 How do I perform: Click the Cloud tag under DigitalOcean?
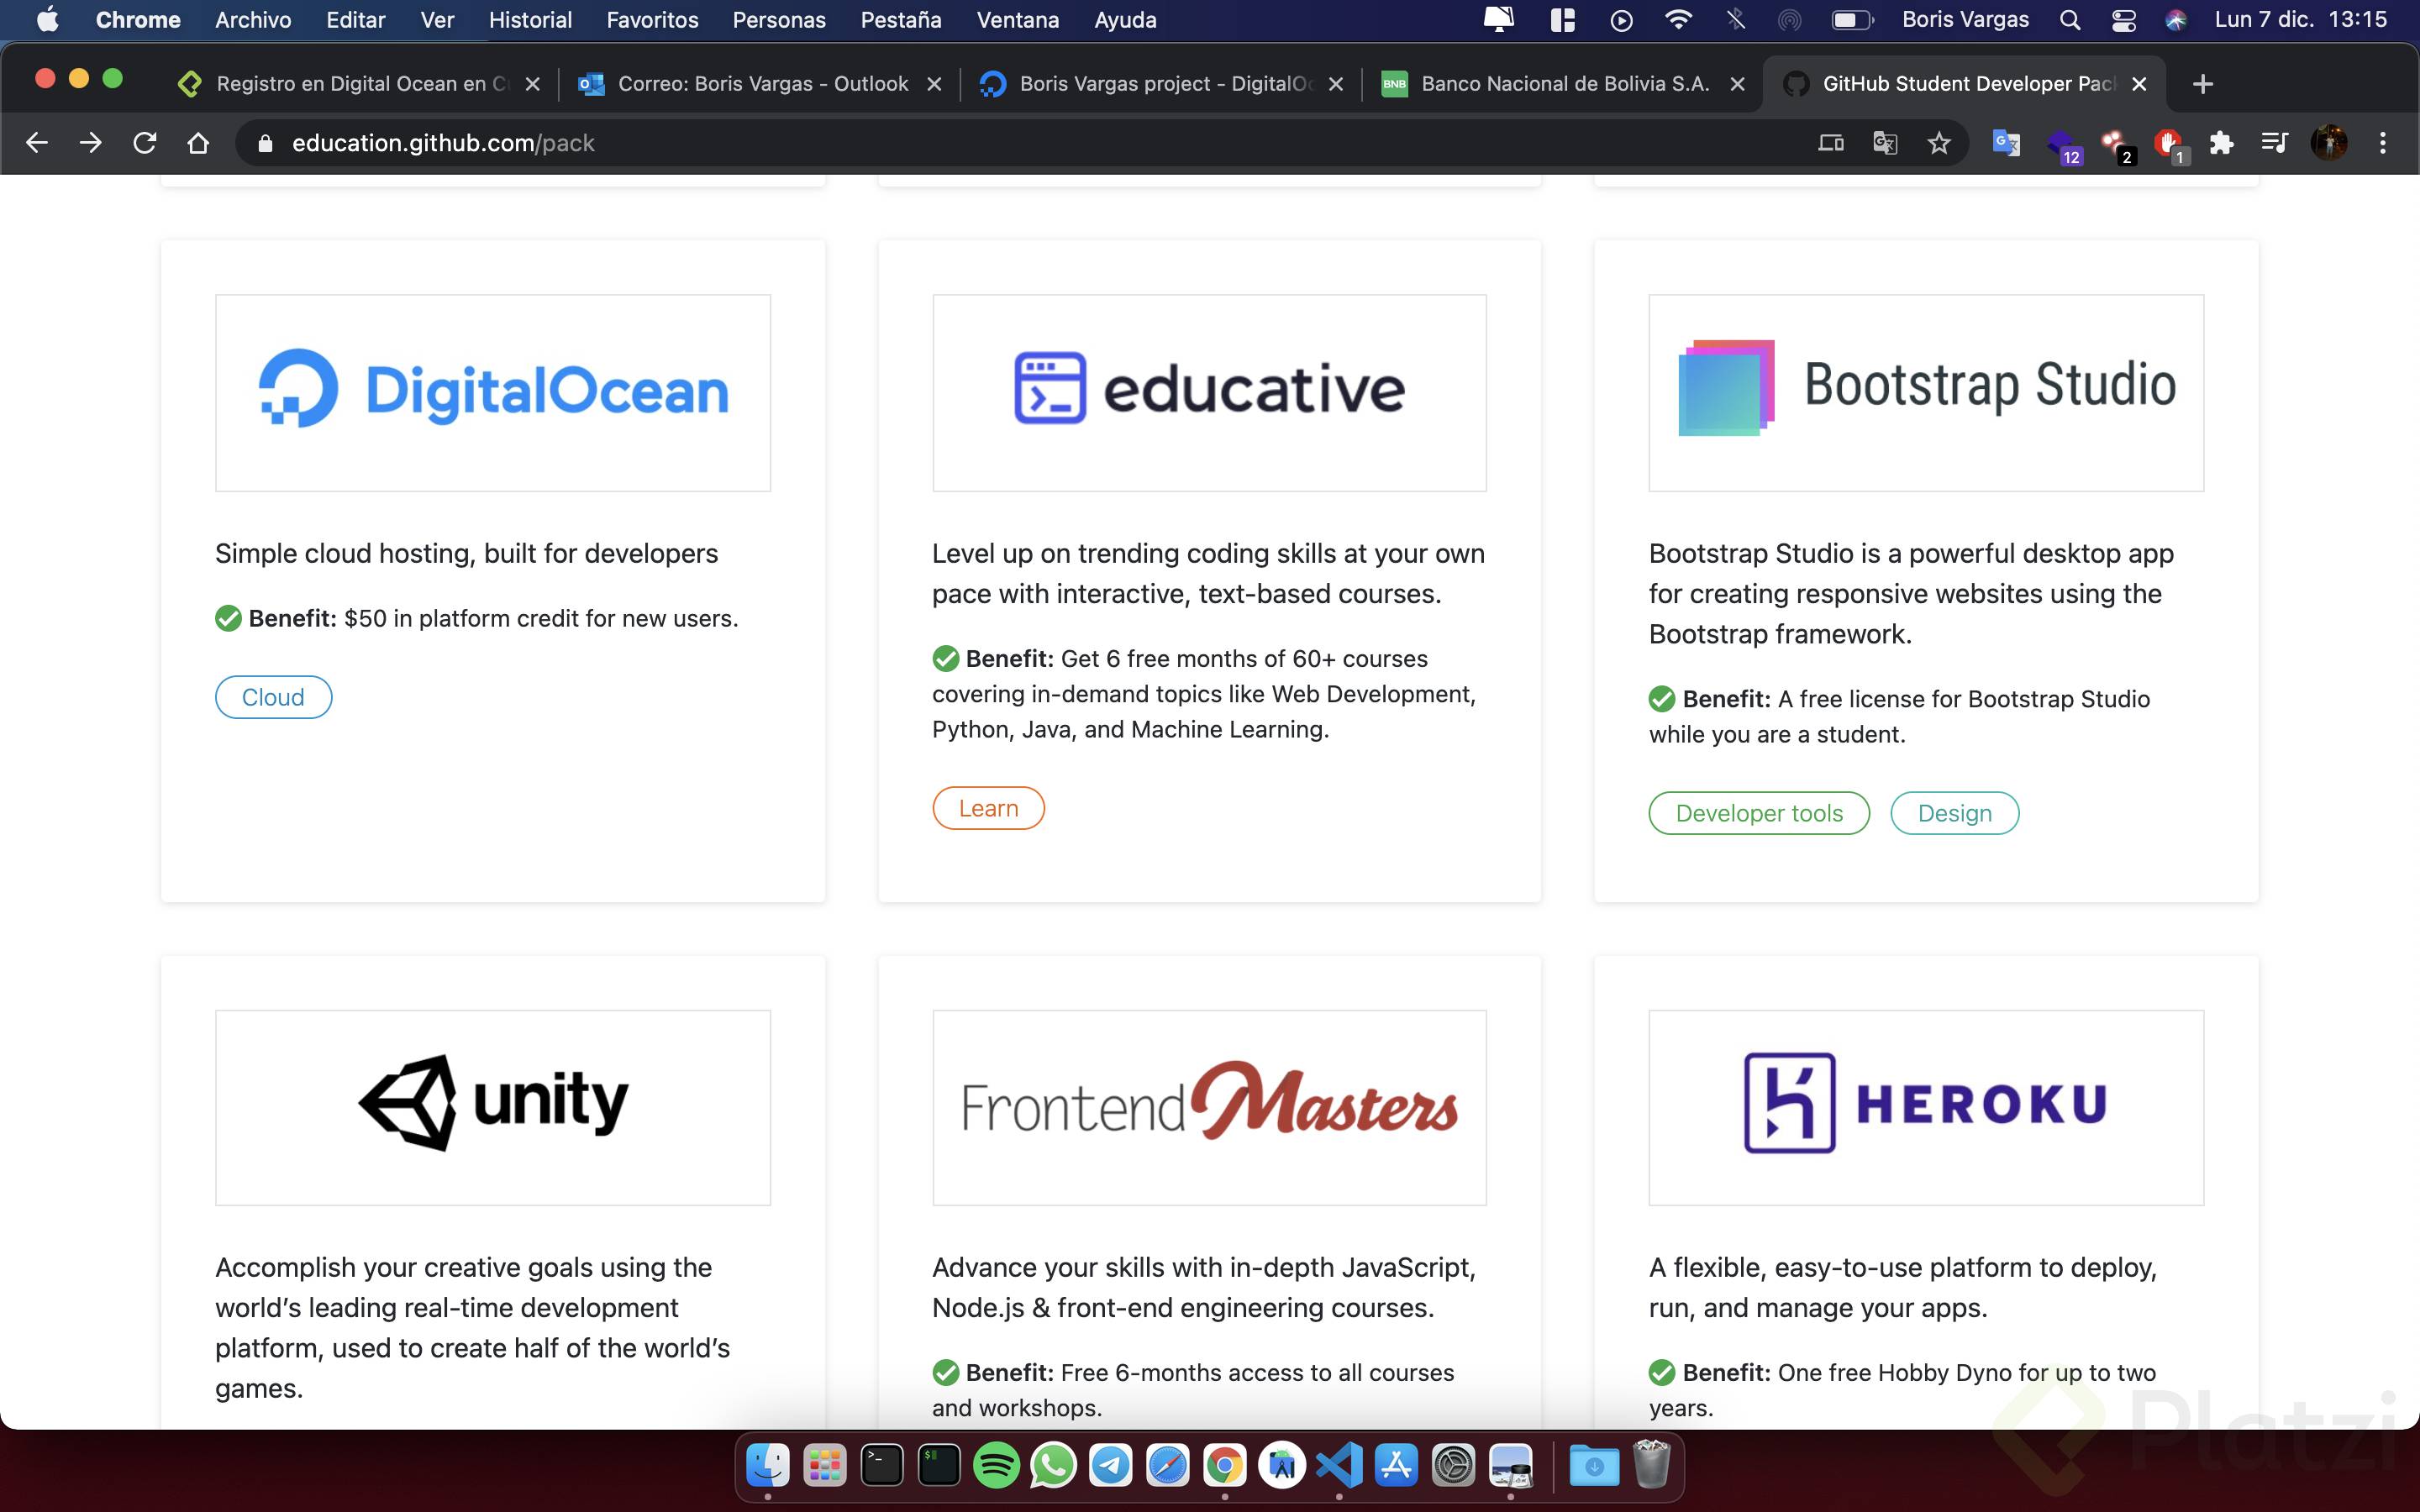tap(273, 697)
